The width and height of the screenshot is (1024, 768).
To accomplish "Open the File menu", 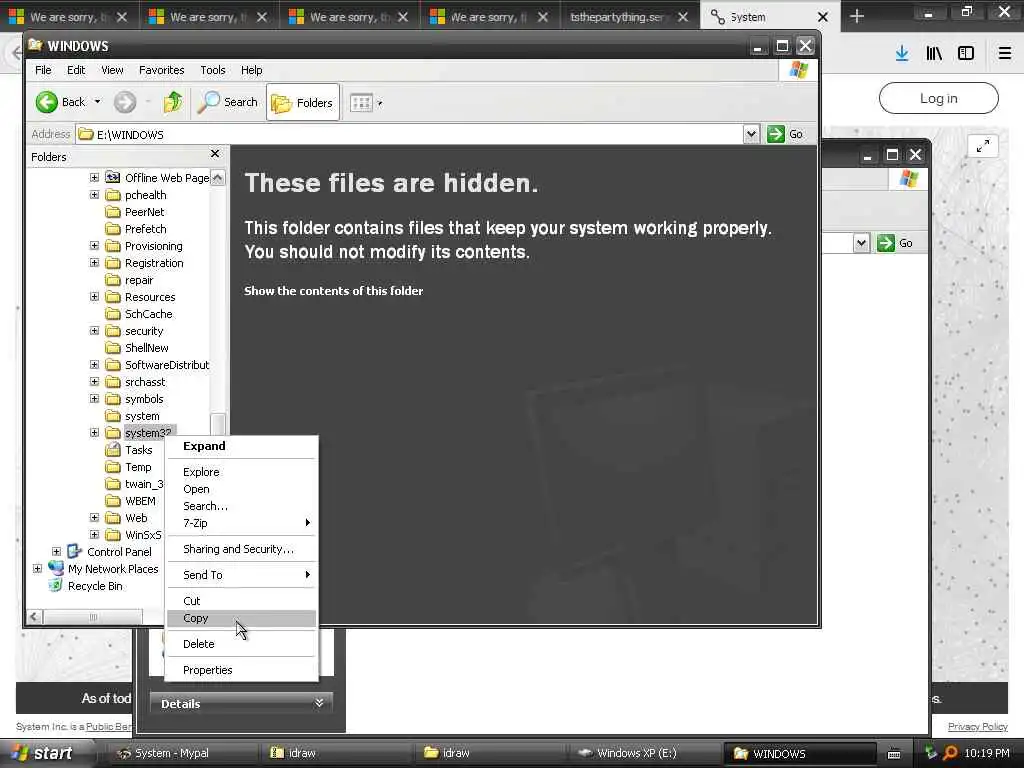I will [x=43, y=70].
